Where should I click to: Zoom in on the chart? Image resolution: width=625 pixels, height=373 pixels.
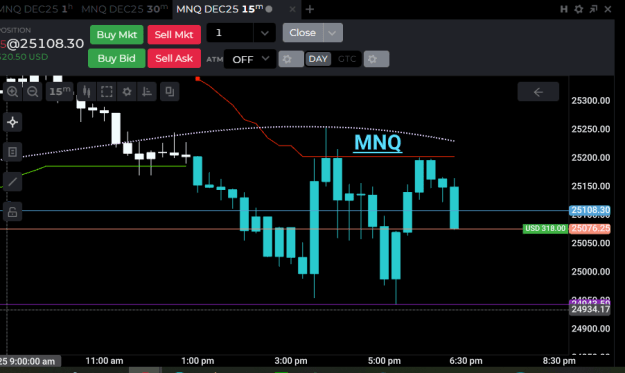pos(13,92)
